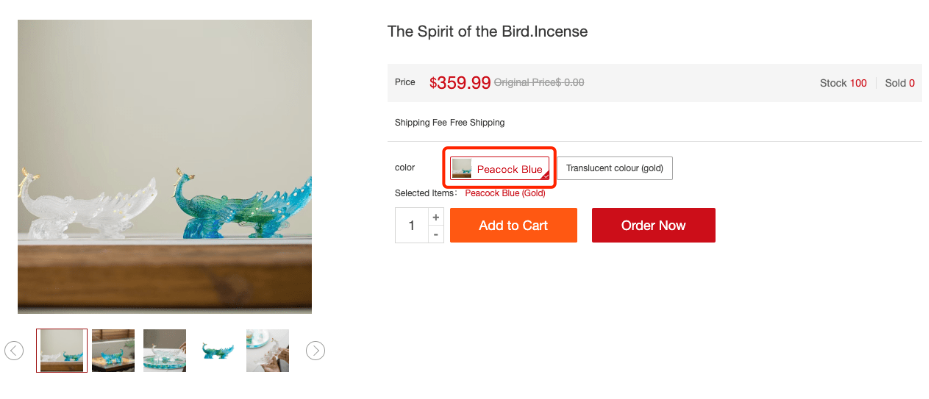Click the Selected Items Peacock Blue (Gold) text
Viewport: 929px width, 399px height.
[x=505, y=193]
